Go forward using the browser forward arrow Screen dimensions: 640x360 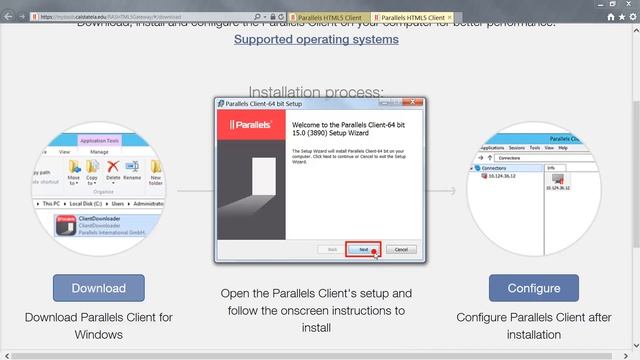[22, 17]
